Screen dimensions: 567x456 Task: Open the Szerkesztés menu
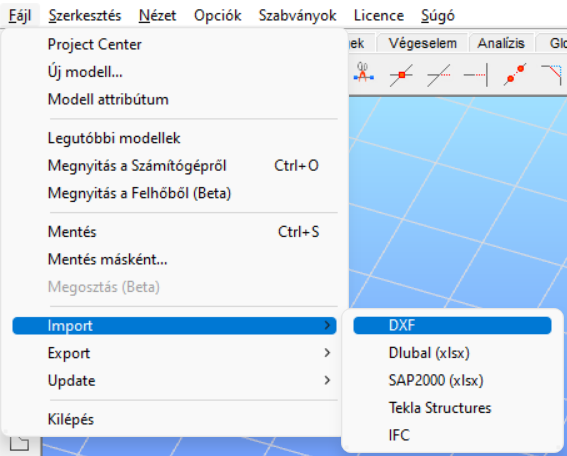tap(85, 16)
